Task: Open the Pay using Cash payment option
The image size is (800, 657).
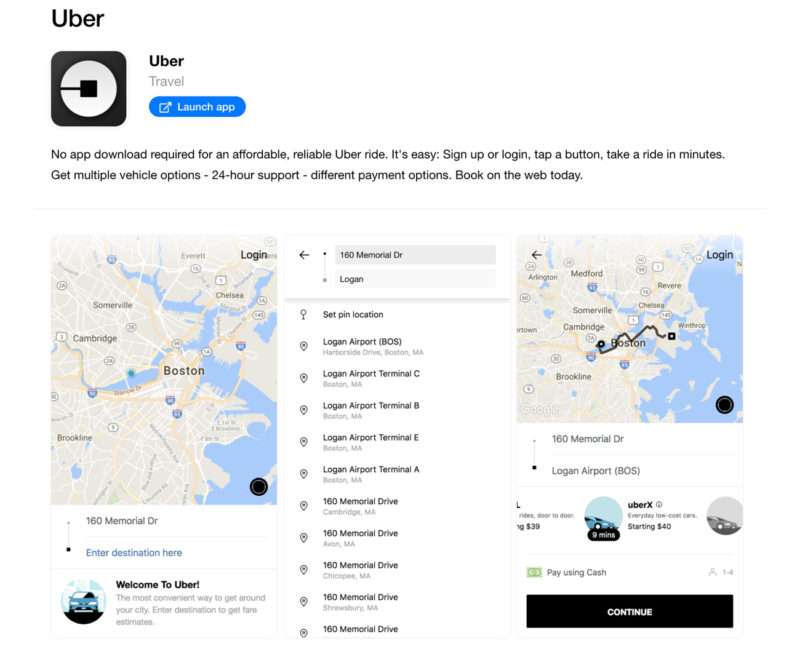Action: coord(577,572)
